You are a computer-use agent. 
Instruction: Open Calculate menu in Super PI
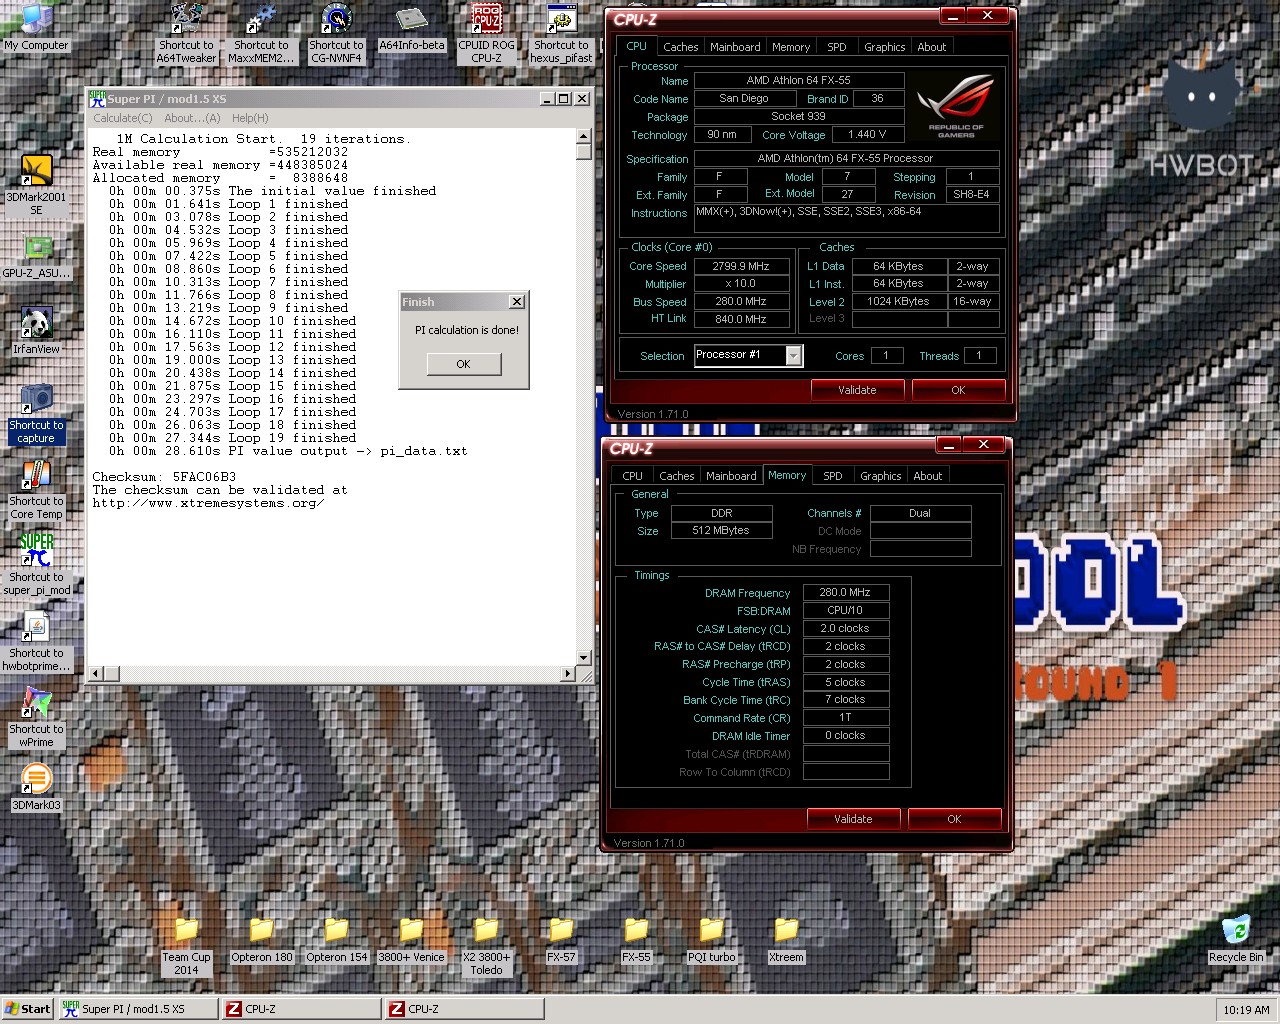coord(123,118)
